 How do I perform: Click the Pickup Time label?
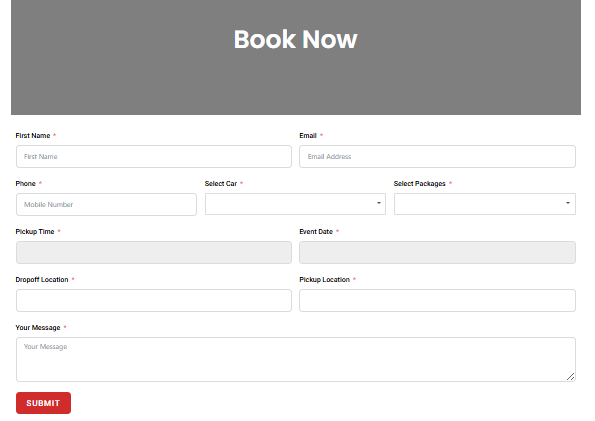pos(35,232)
